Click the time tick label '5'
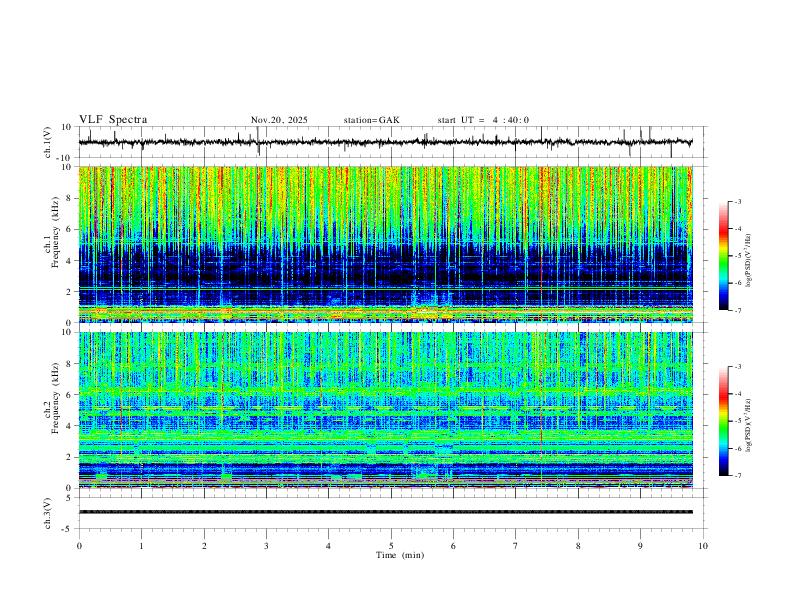Viewport: 792px width, 612px height. pos(391,546)
